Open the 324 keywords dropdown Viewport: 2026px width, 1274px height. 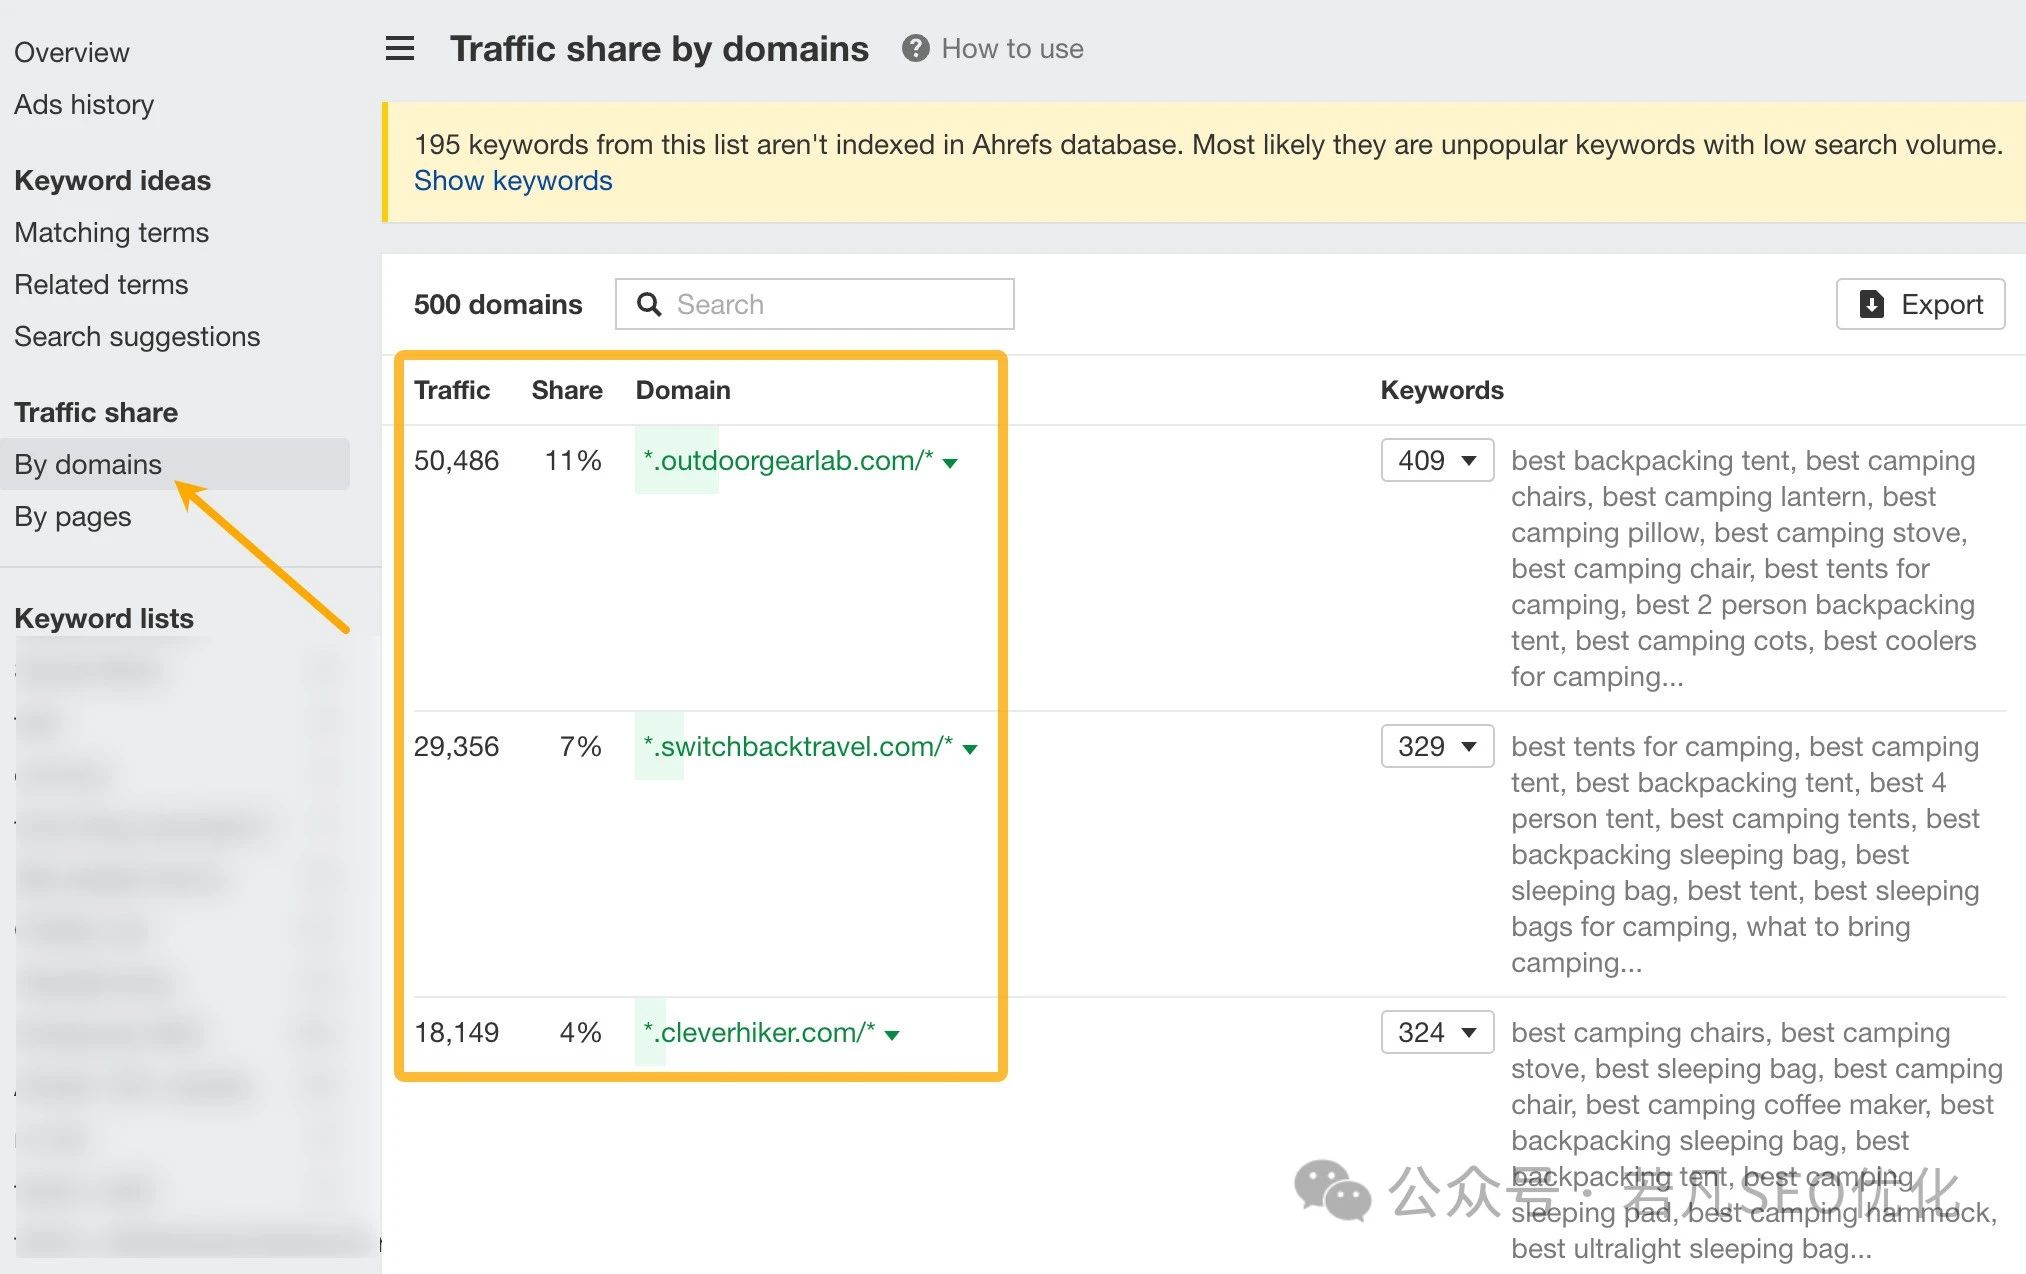point(1437,1032)
